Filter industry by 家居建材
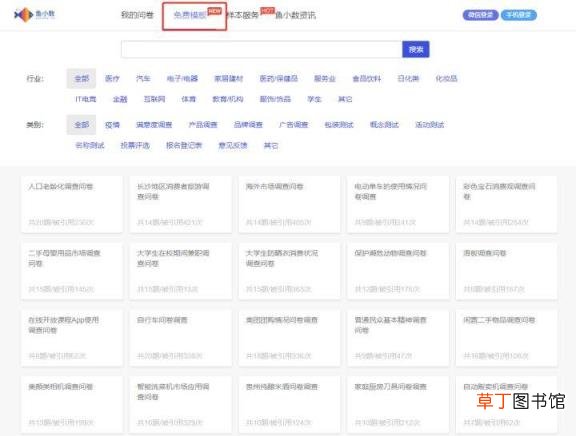The image size is (576, 436). tap(228, 79)
